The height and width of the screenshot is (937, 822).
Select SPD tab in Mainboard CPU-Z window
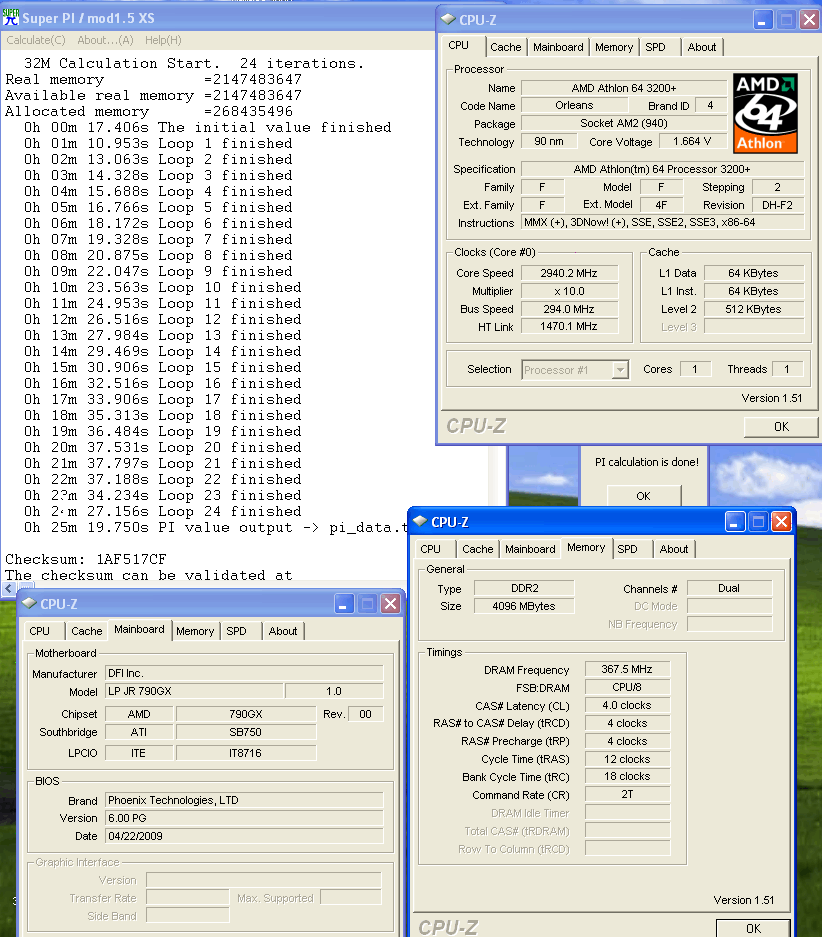coord(236,631)
